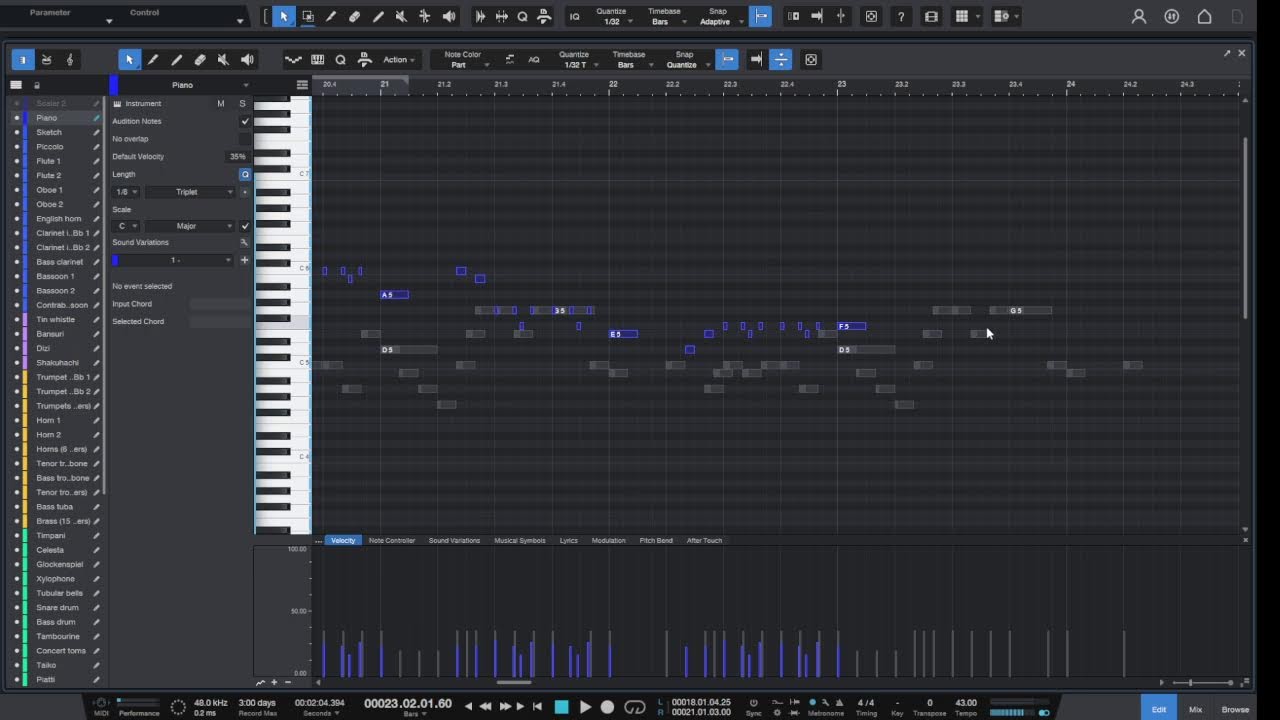Image resolution: width=1280 pixels, height=720 pixels.
Task: Toggle the Audition Notes checkbox
Action: 245,121
